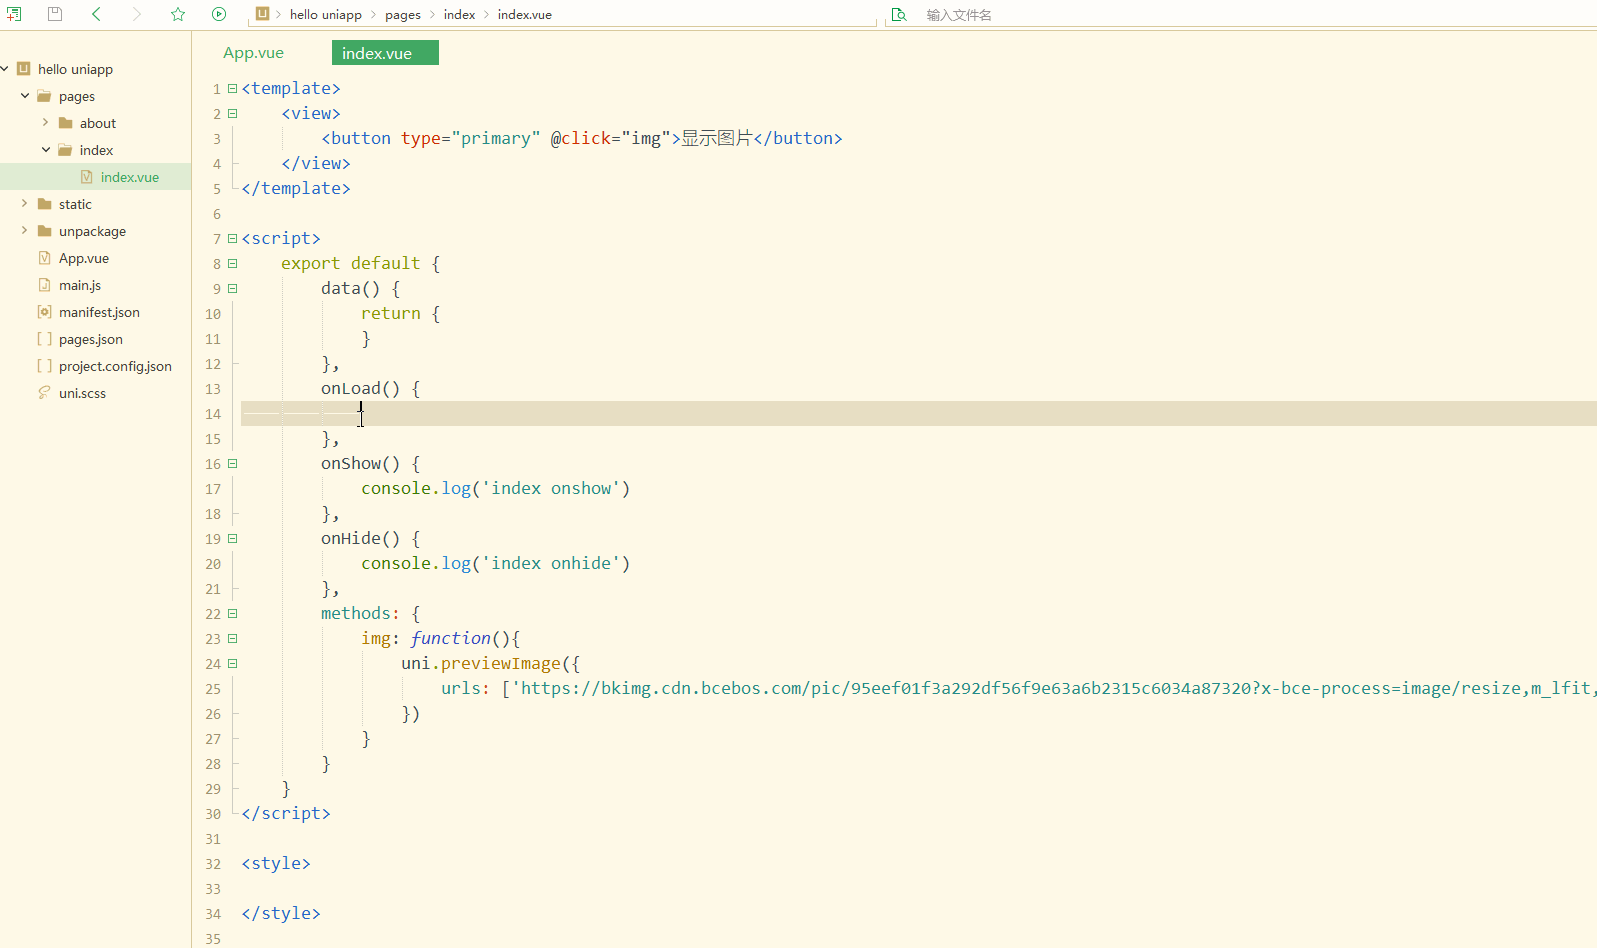
Task: Fold the onShow block at line 16
Action: [232, 463]
